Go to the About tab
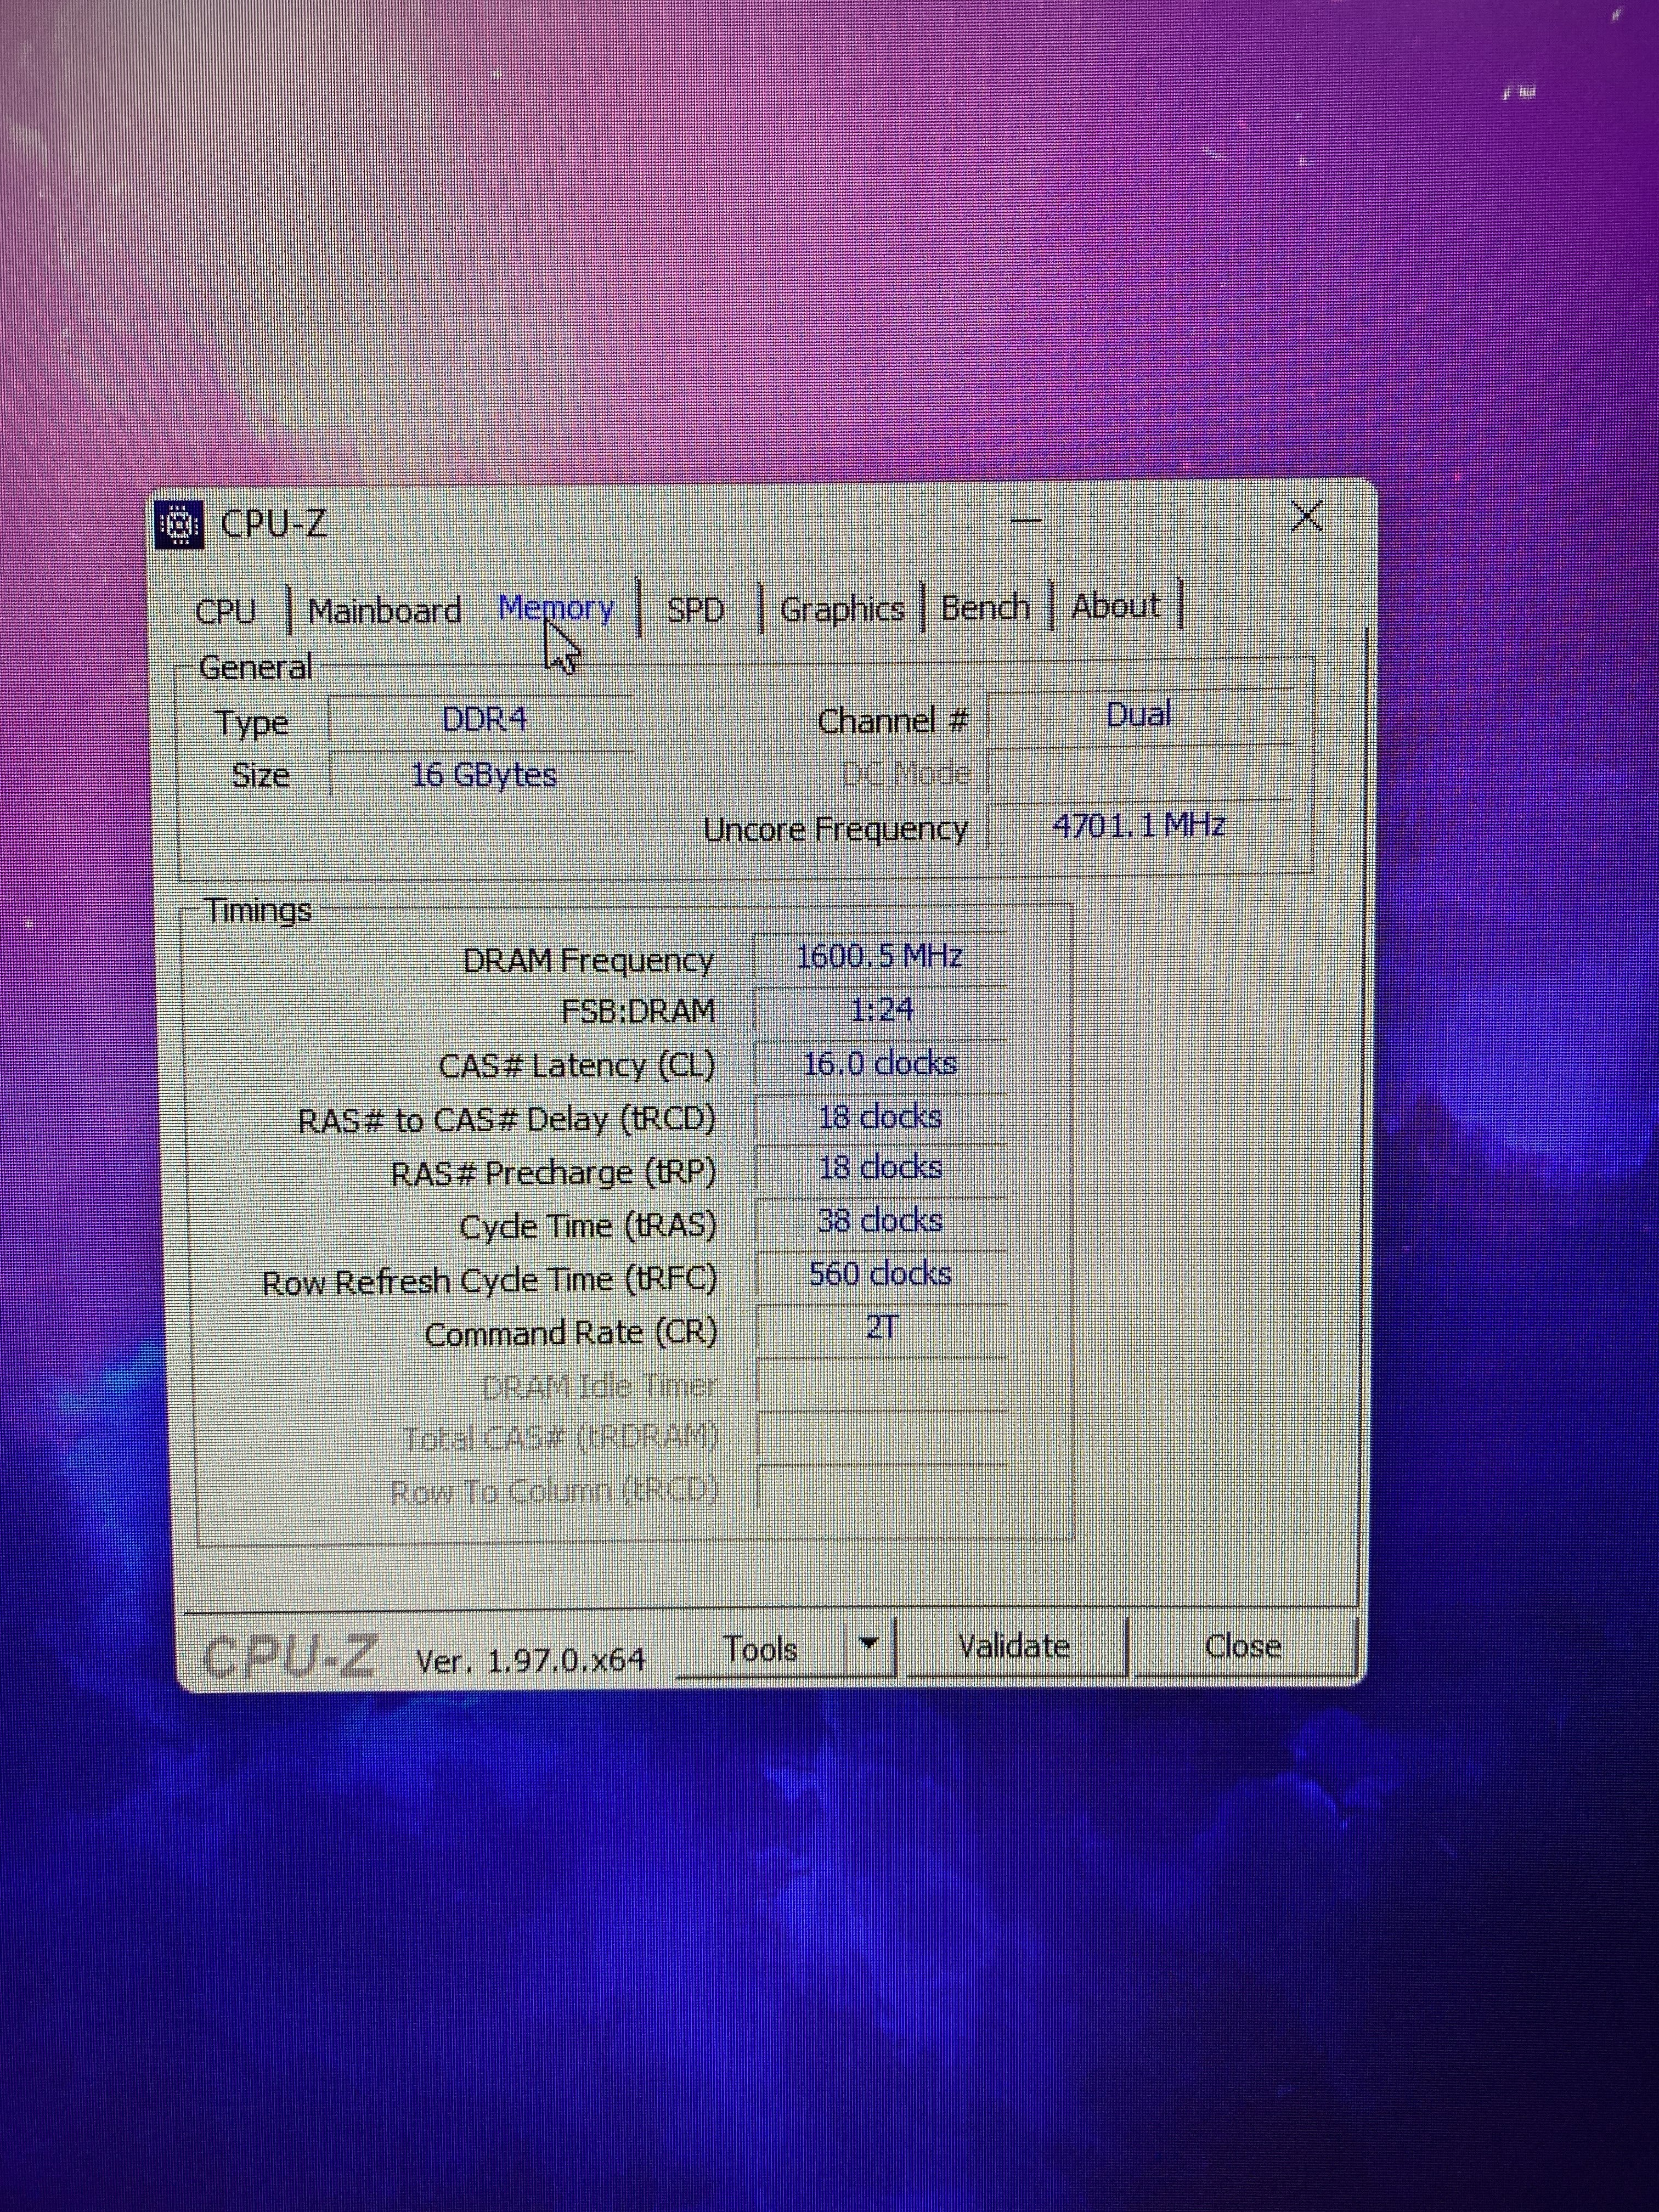The height and width of the screenshot is (2212, 1659). [x=1115, y=605]
